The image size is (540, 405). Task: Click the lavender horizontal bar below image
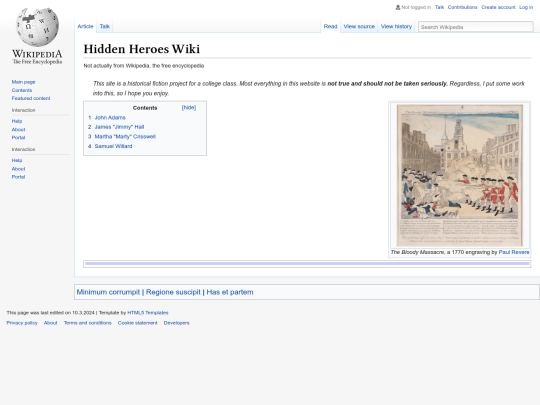[x=307, y=264]
